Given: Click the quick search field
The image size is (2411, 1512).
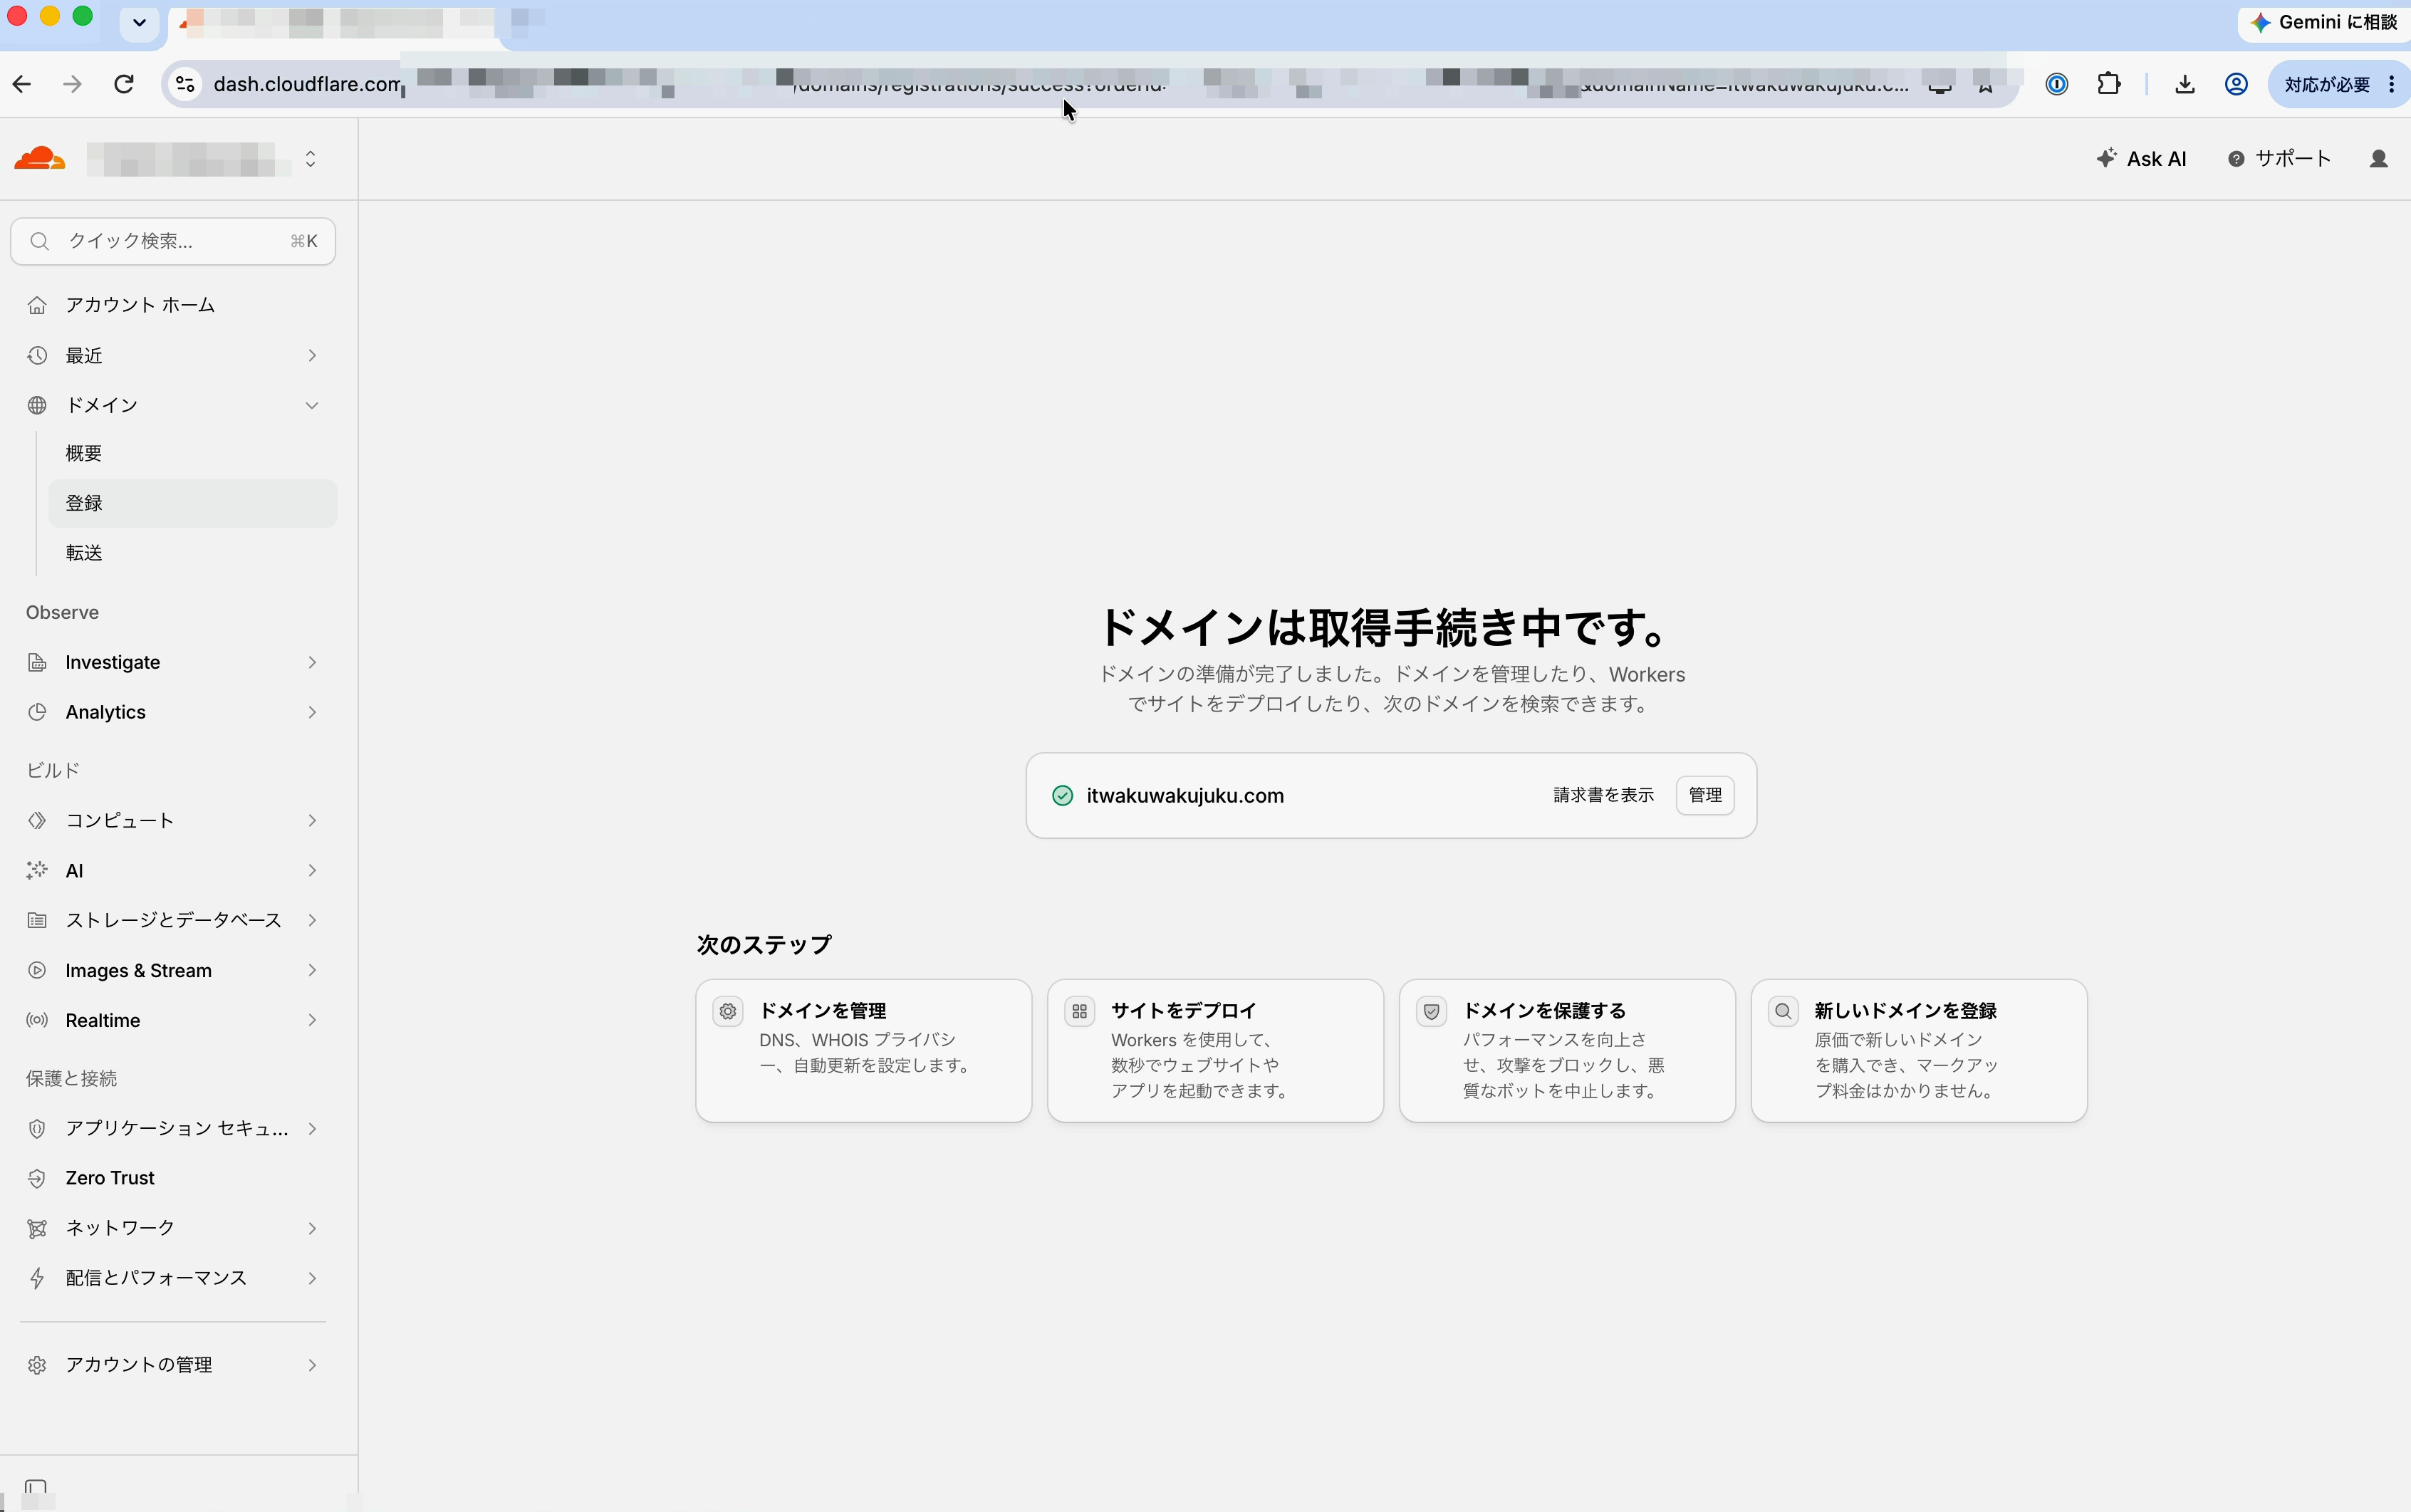Looking at the screenshot, I should pos(173,241).
